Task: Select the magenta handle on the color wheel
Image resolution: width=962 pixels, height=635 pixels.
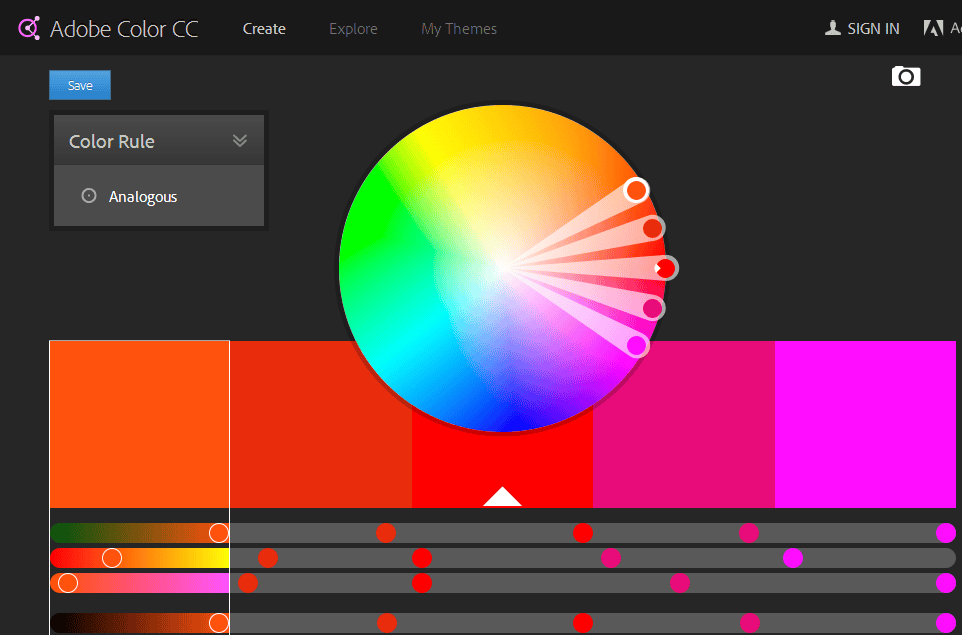Action: click(637, 345)
